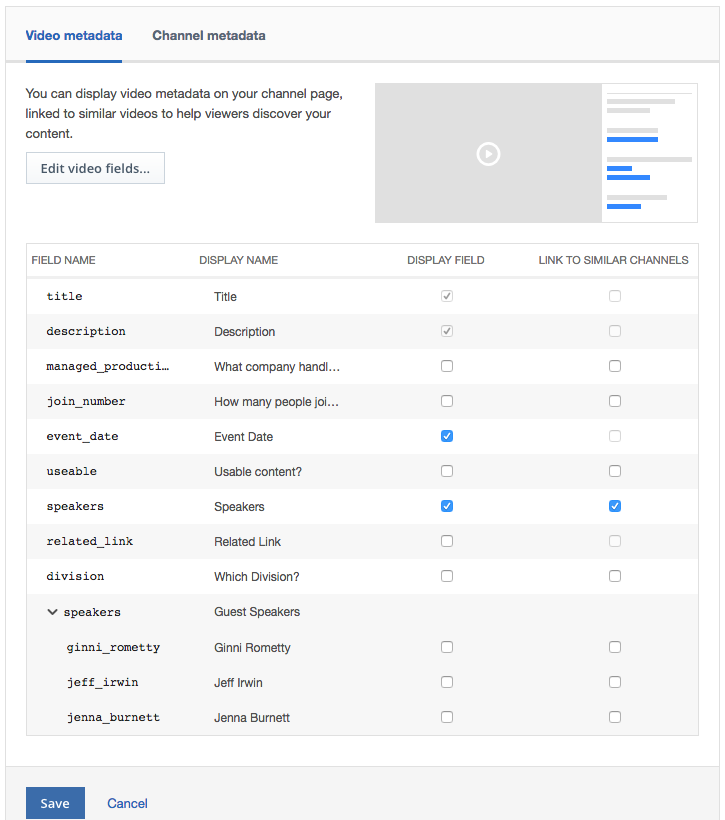725x820 pixels.
Task: Uncheck Display Field for event_date
Action: [447, 436]
